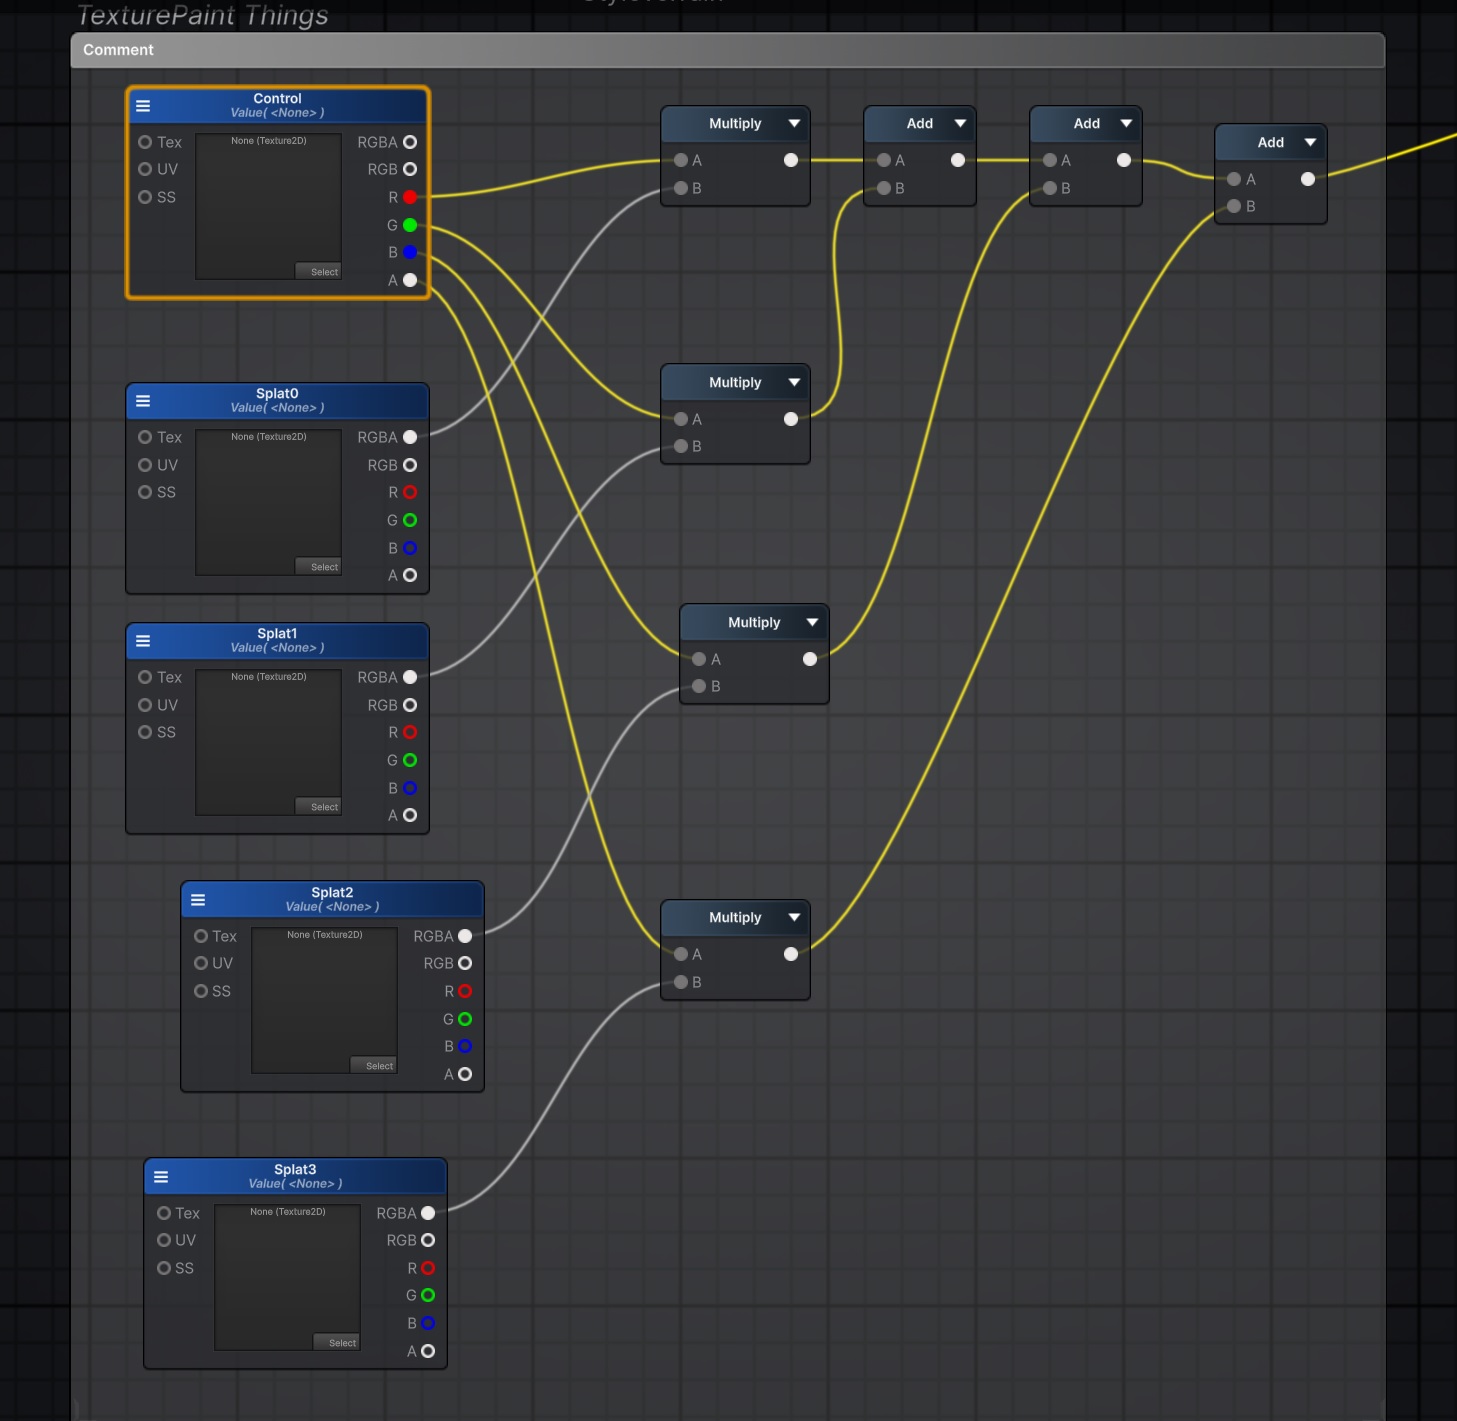Open the Splat0 node hamburger menu
The image size is (1457, 1421).
(x=143, y=401)
